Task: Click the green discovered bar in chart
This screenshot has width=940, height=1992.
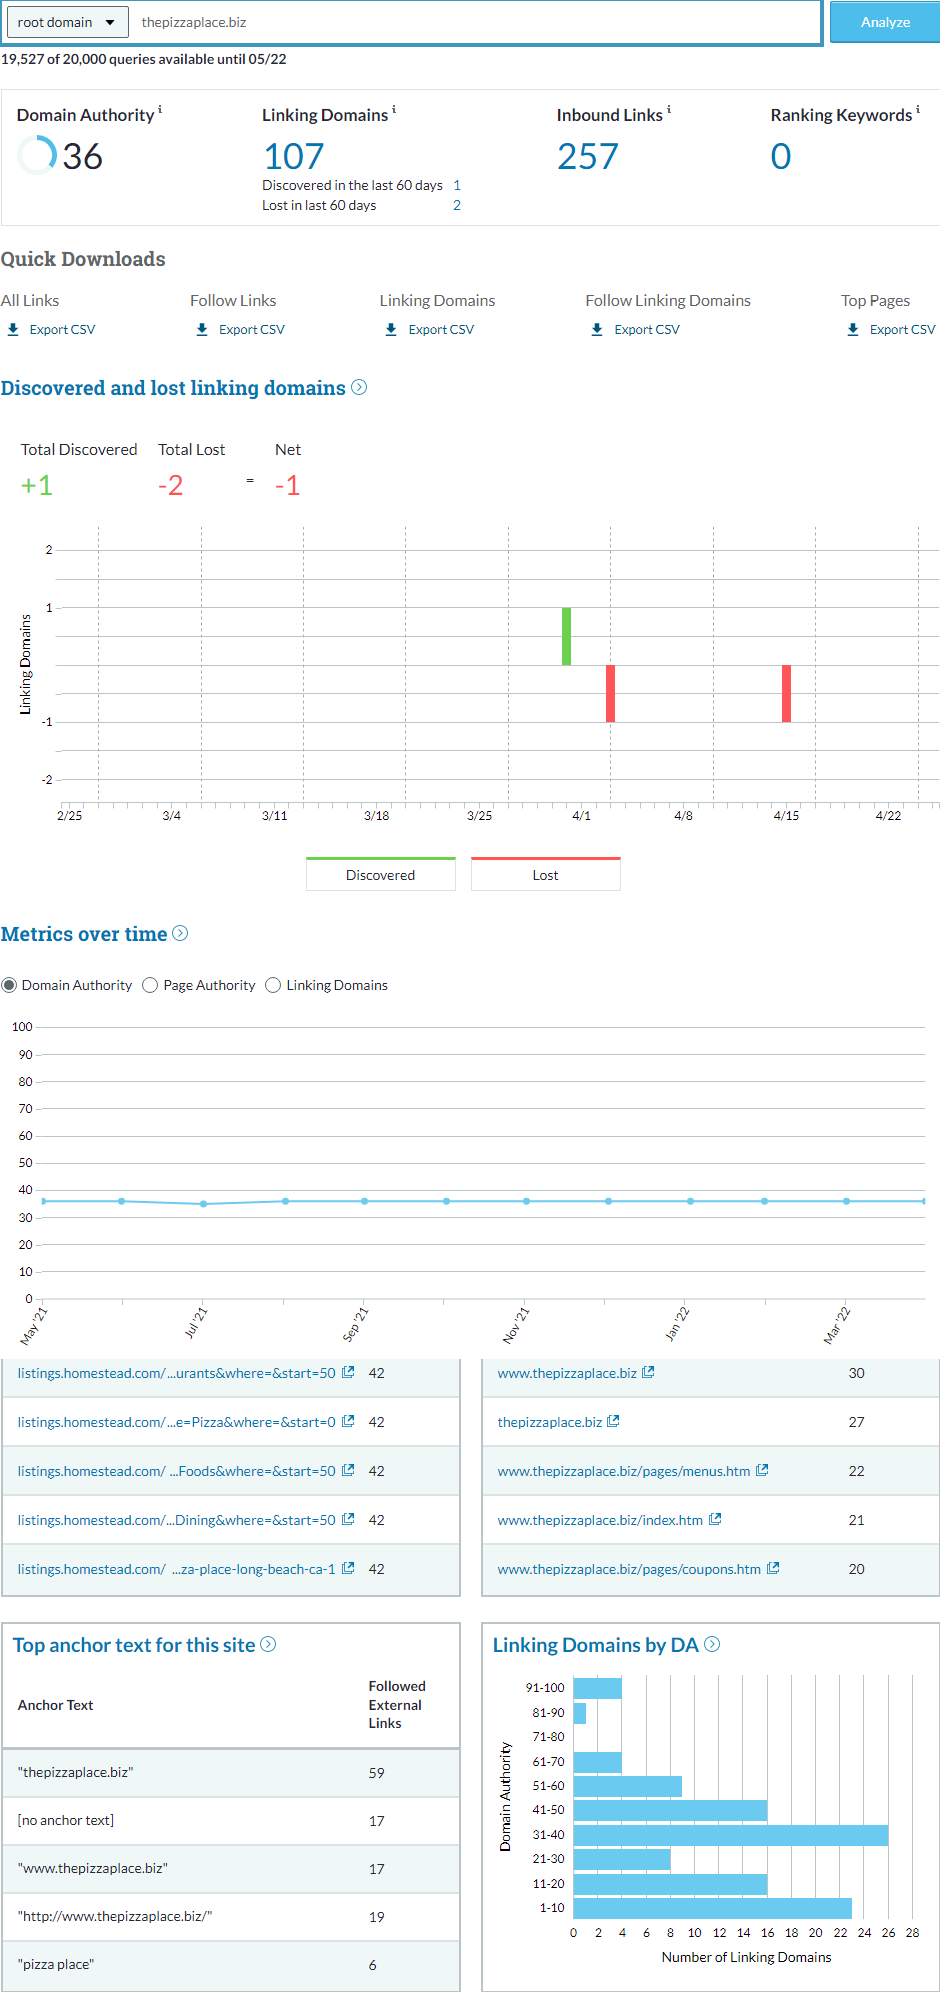Action: (x=566, y=636)
